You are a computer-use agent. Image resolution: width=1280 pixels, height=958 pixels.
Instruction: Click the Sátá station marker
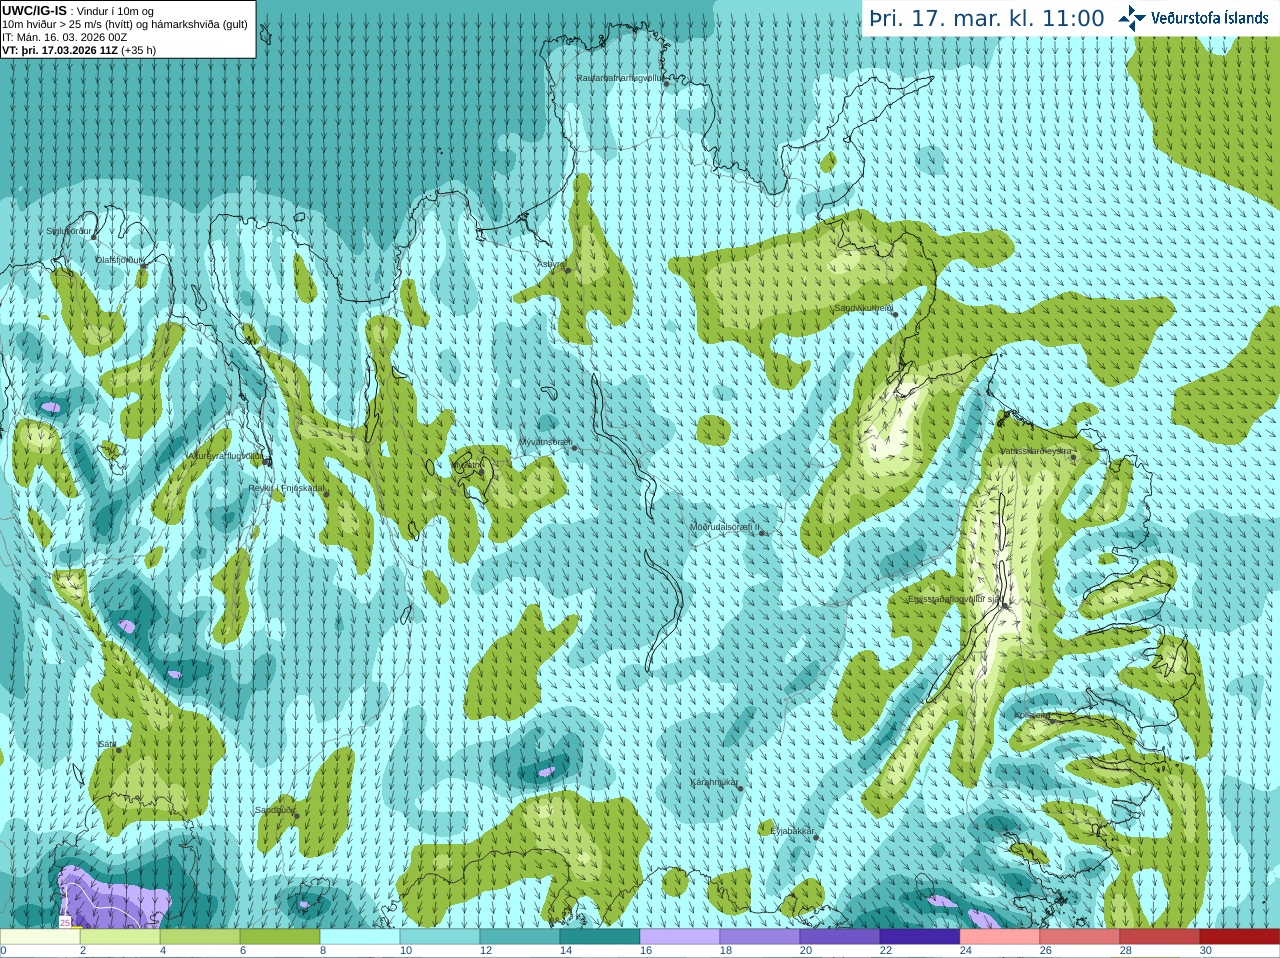tap(118, 750)
